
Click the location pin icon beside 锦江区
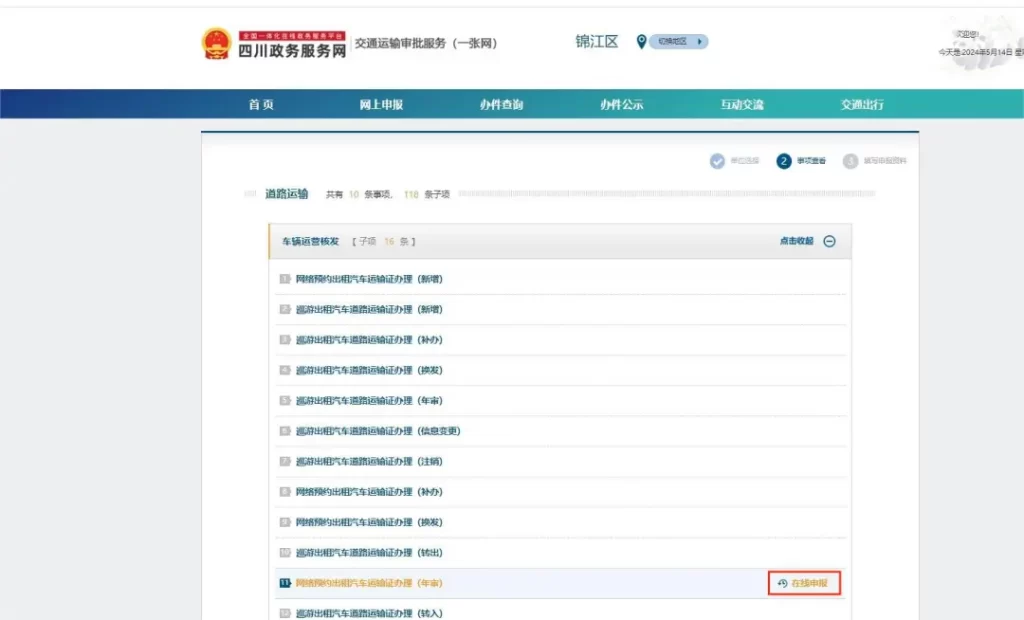(641, 42)
